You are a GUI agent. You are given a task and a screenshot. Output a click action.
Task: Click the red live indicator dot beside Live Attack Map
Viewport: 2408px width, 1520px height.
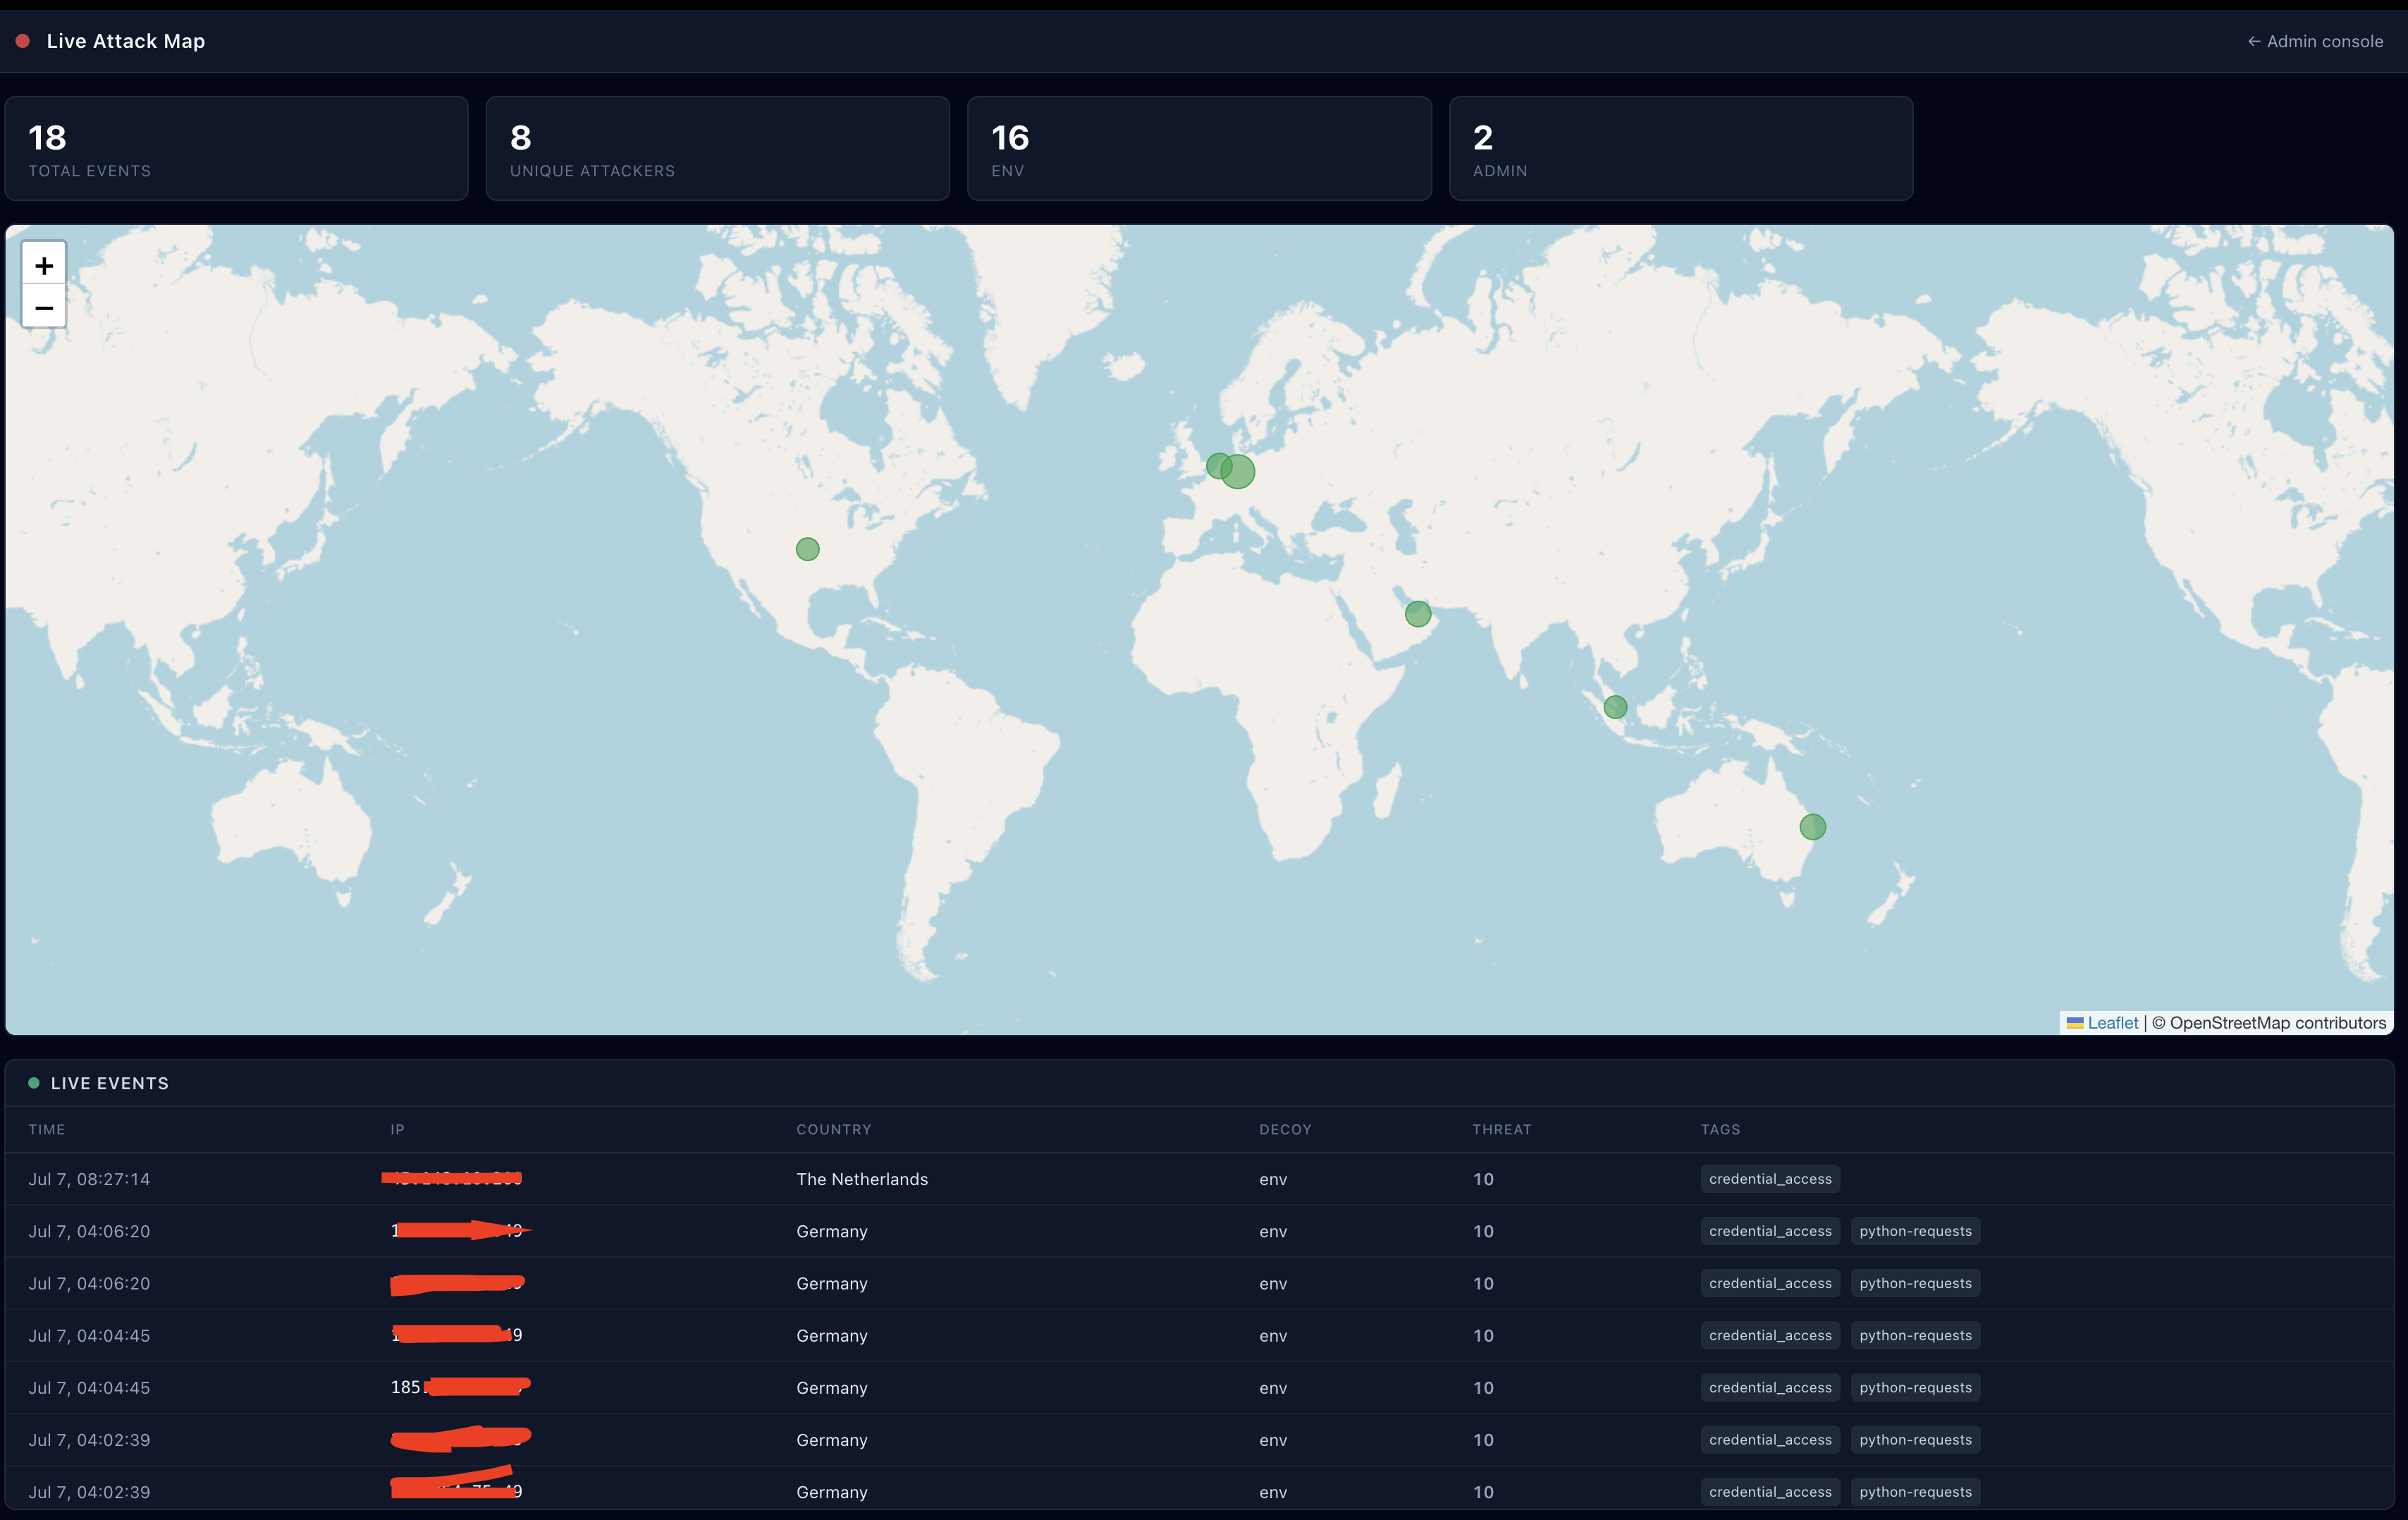22,41
